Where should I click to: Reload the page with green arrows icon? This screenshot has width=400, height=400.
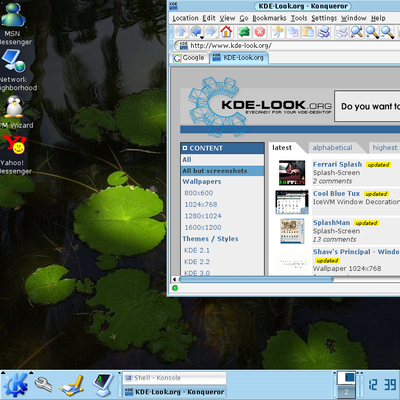244,32
